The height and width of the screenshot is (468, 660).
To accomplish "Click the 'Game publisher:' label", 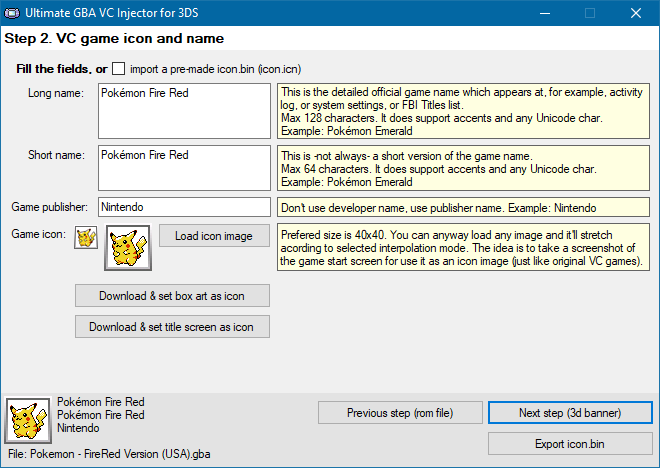I will (x=50, y=207).
